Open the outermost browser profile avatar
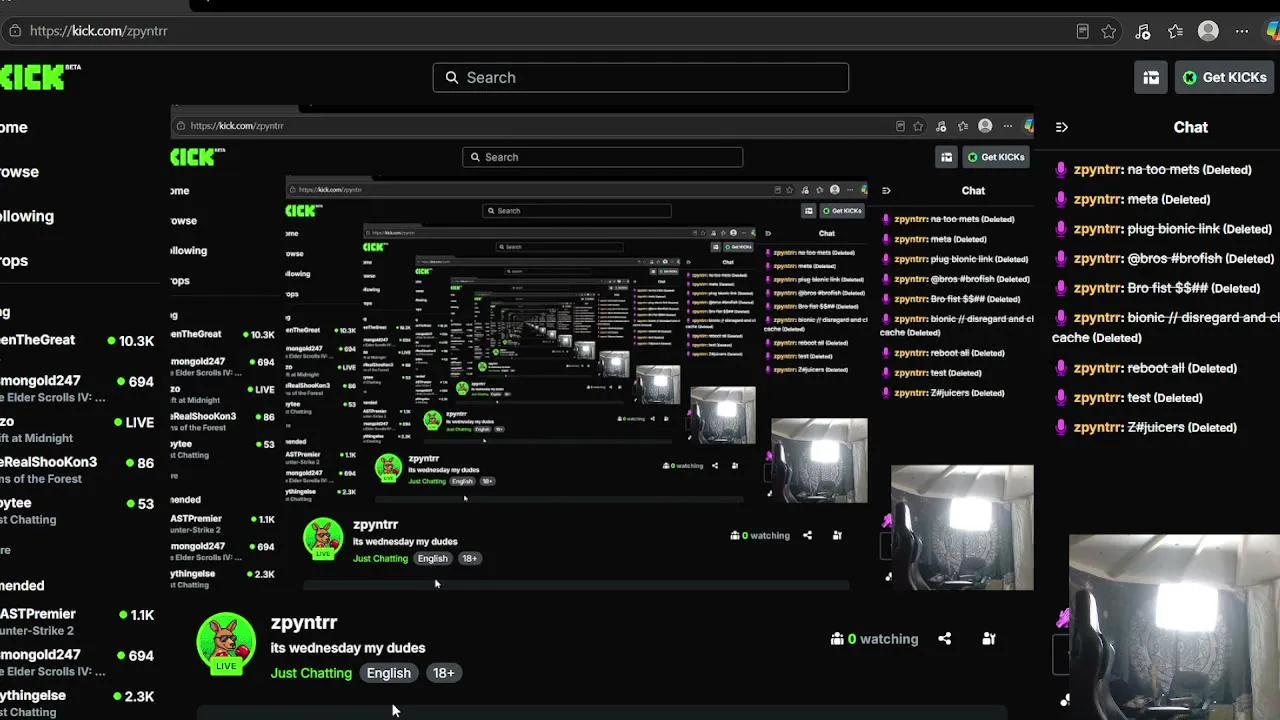Image resolution: width=1280 pixels, height=720 pixels. [x=1208, y=31]
